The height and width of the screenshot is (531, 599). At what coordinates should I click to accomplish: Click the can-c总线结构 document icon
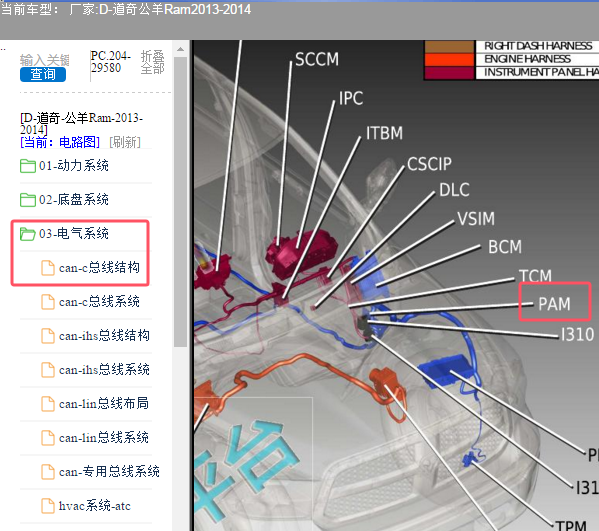coord(48,268)
